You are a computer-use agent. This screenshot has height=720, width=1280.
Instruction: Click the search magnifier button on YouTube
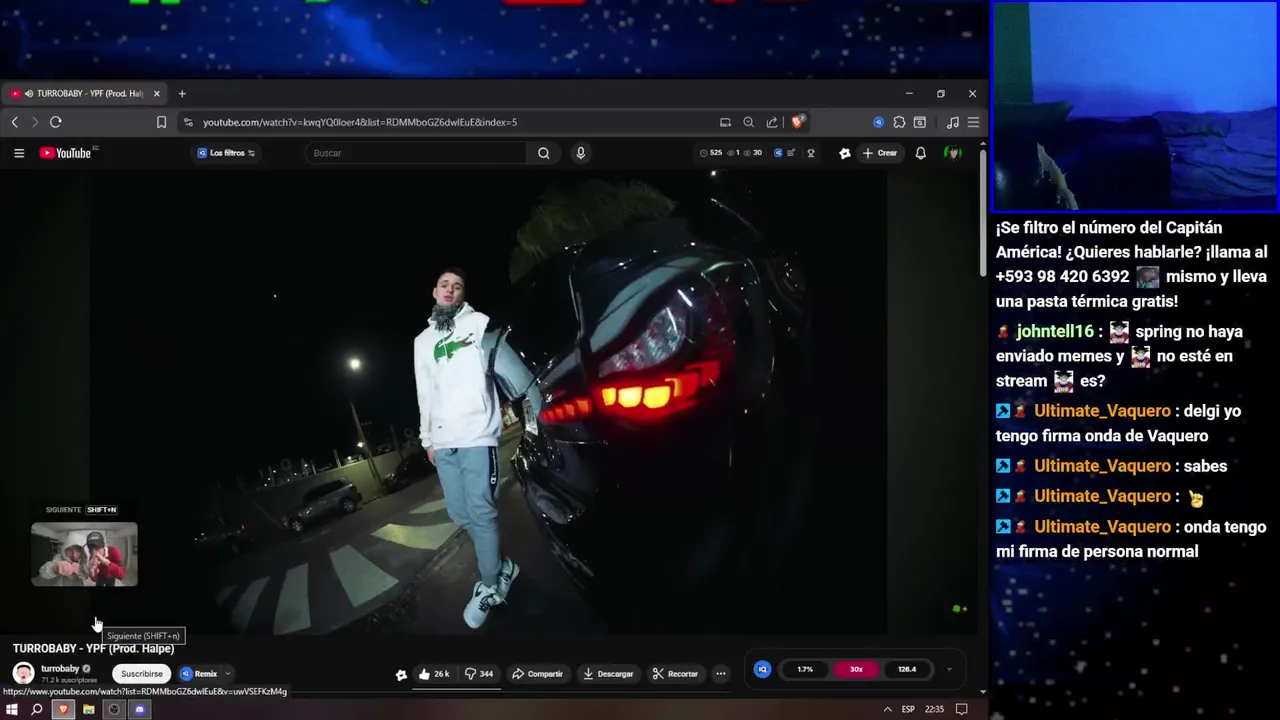(543, 153)
